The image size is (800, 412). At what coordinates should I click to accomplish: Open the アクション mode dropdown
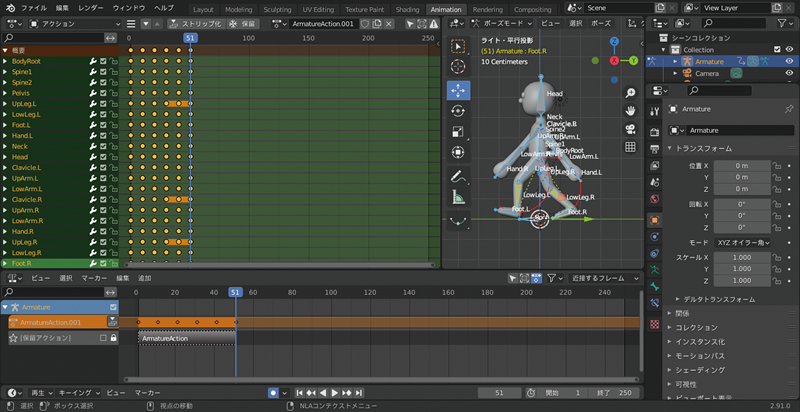click(x=75, y=24)
